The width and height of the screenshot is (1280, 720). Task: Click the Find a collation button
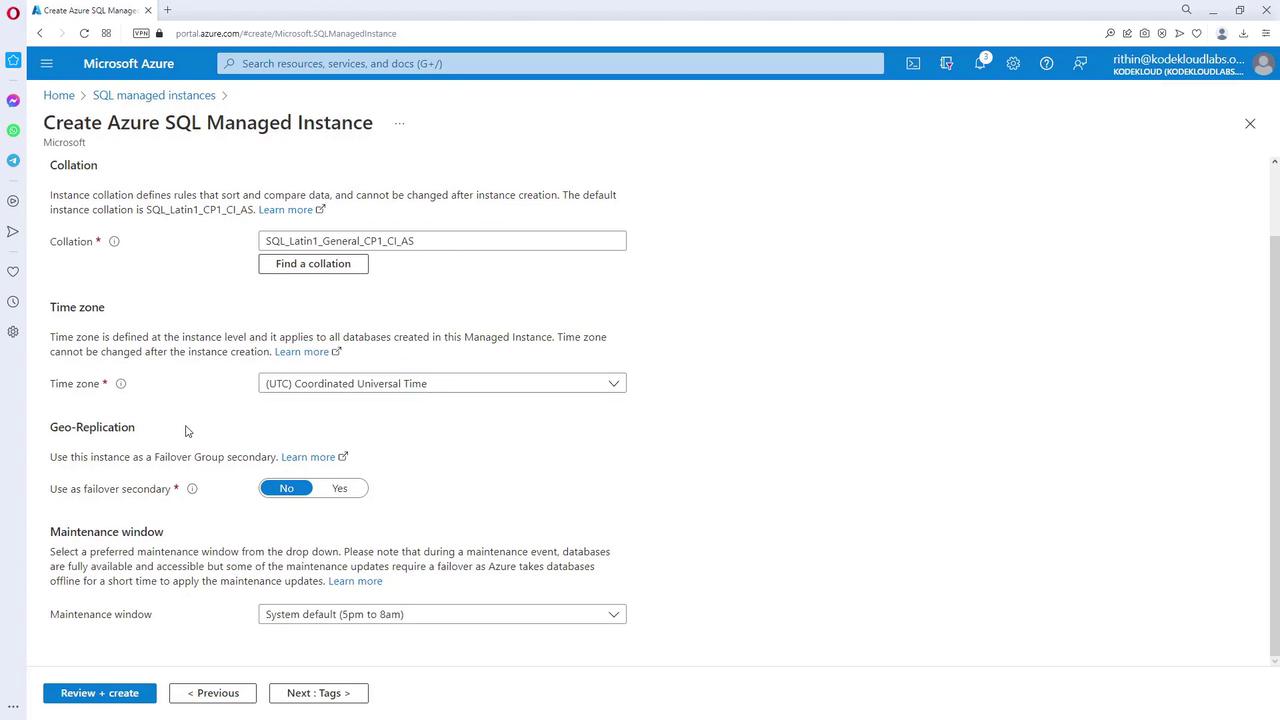[313, 264]
